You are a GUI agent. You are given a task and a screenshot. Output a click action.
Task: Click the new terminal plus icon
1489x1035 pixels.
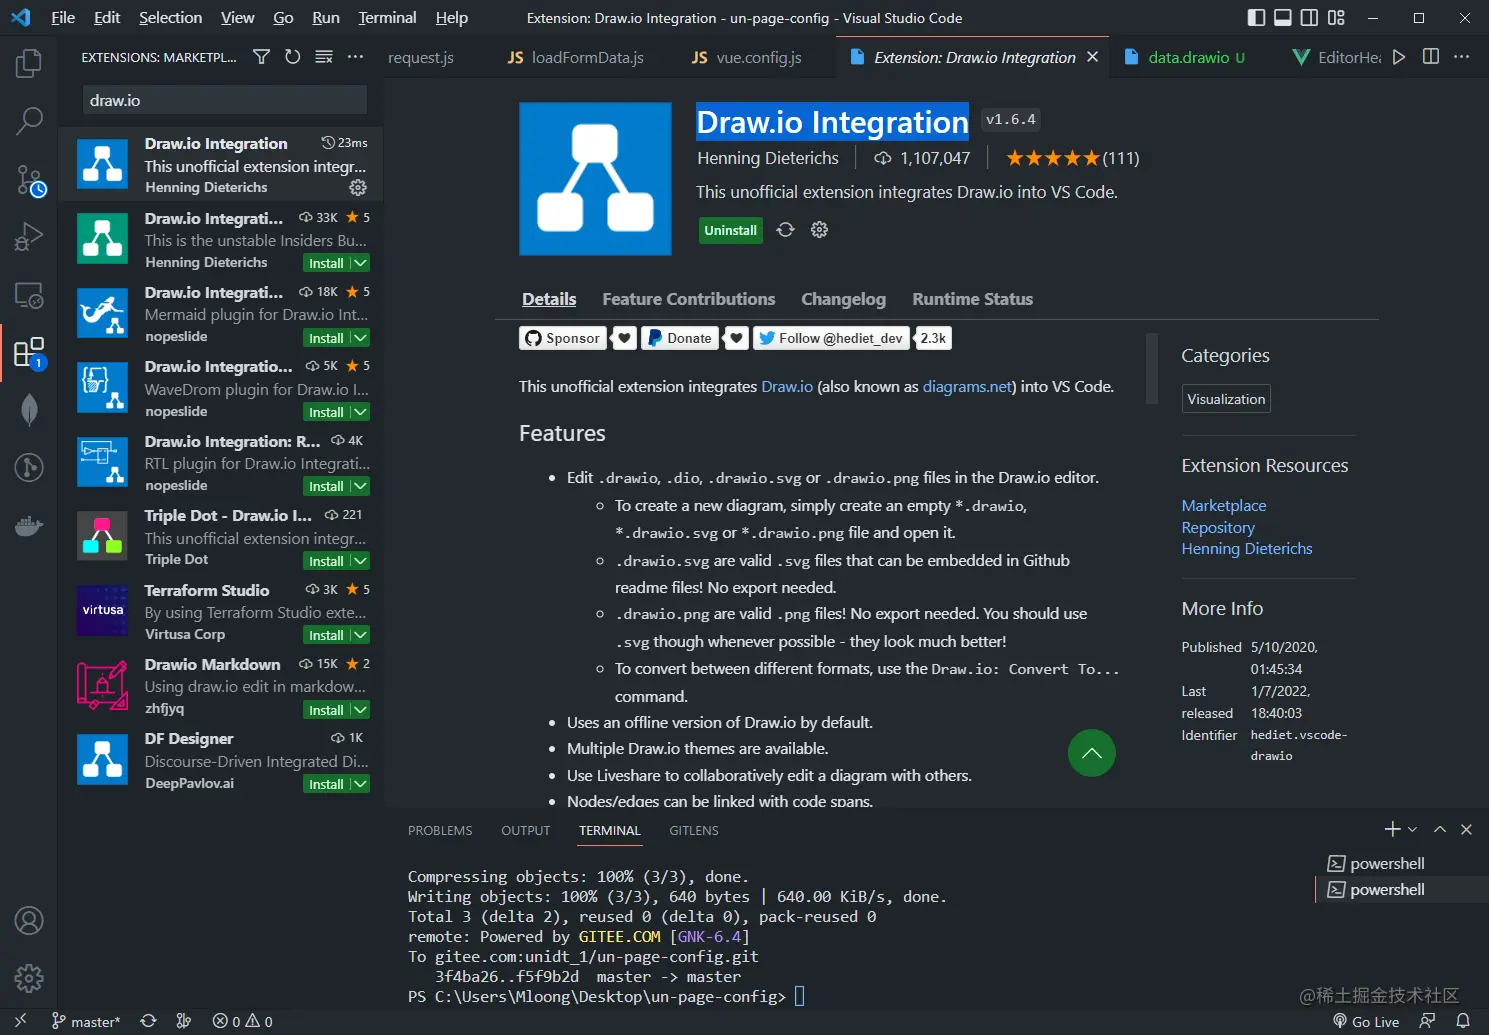pos(1392,829)
